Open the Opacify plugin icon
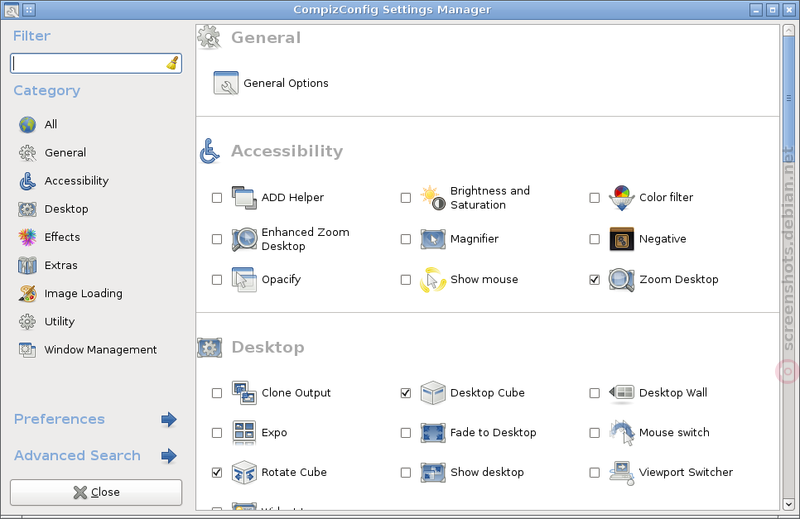The image size is (800, 519). click(x=244, y=280)
